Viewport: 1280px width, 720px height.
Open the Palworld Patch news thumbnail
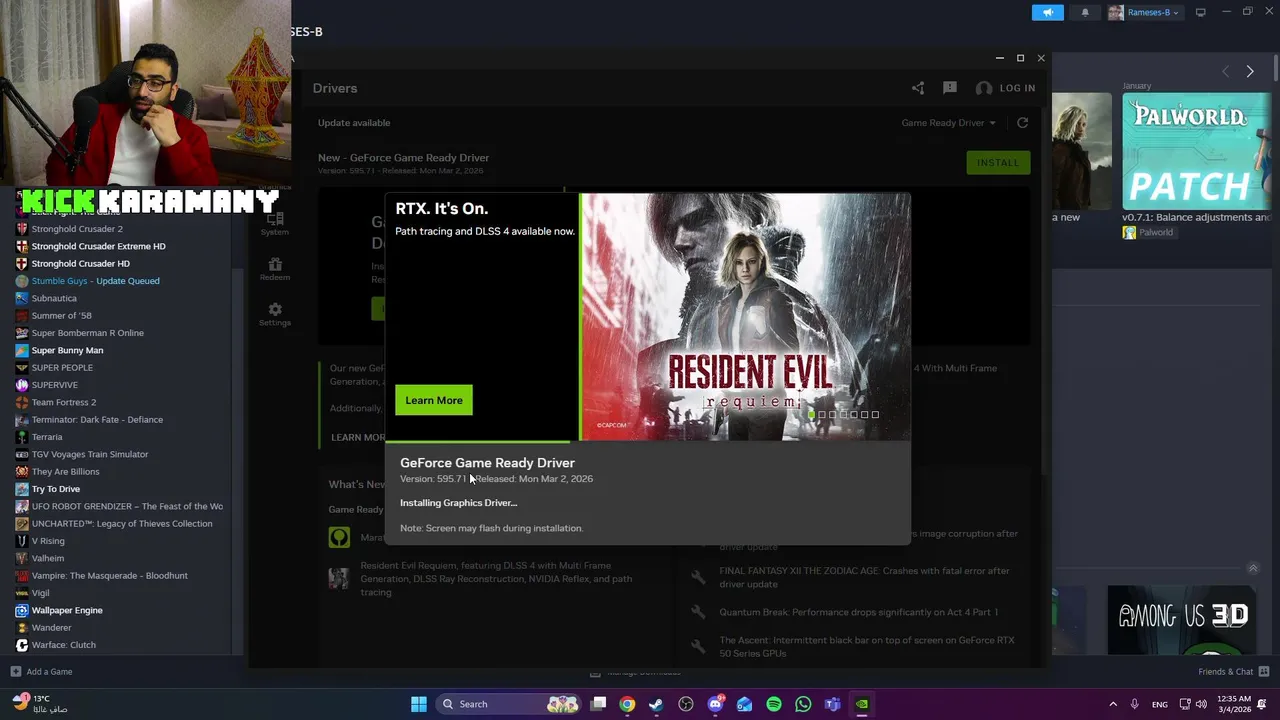pyautogui.click(x=1196, y=151)
